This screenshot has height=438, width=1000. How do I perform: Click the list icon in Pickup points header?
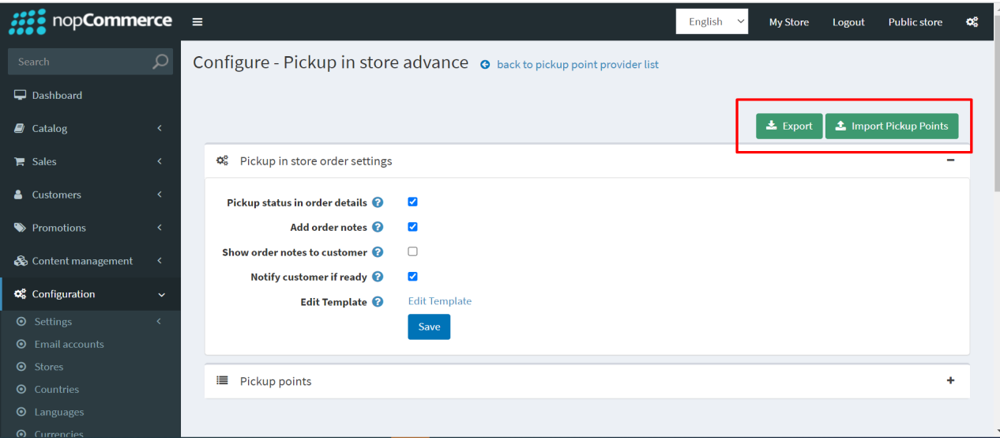(x=222, y=381)
